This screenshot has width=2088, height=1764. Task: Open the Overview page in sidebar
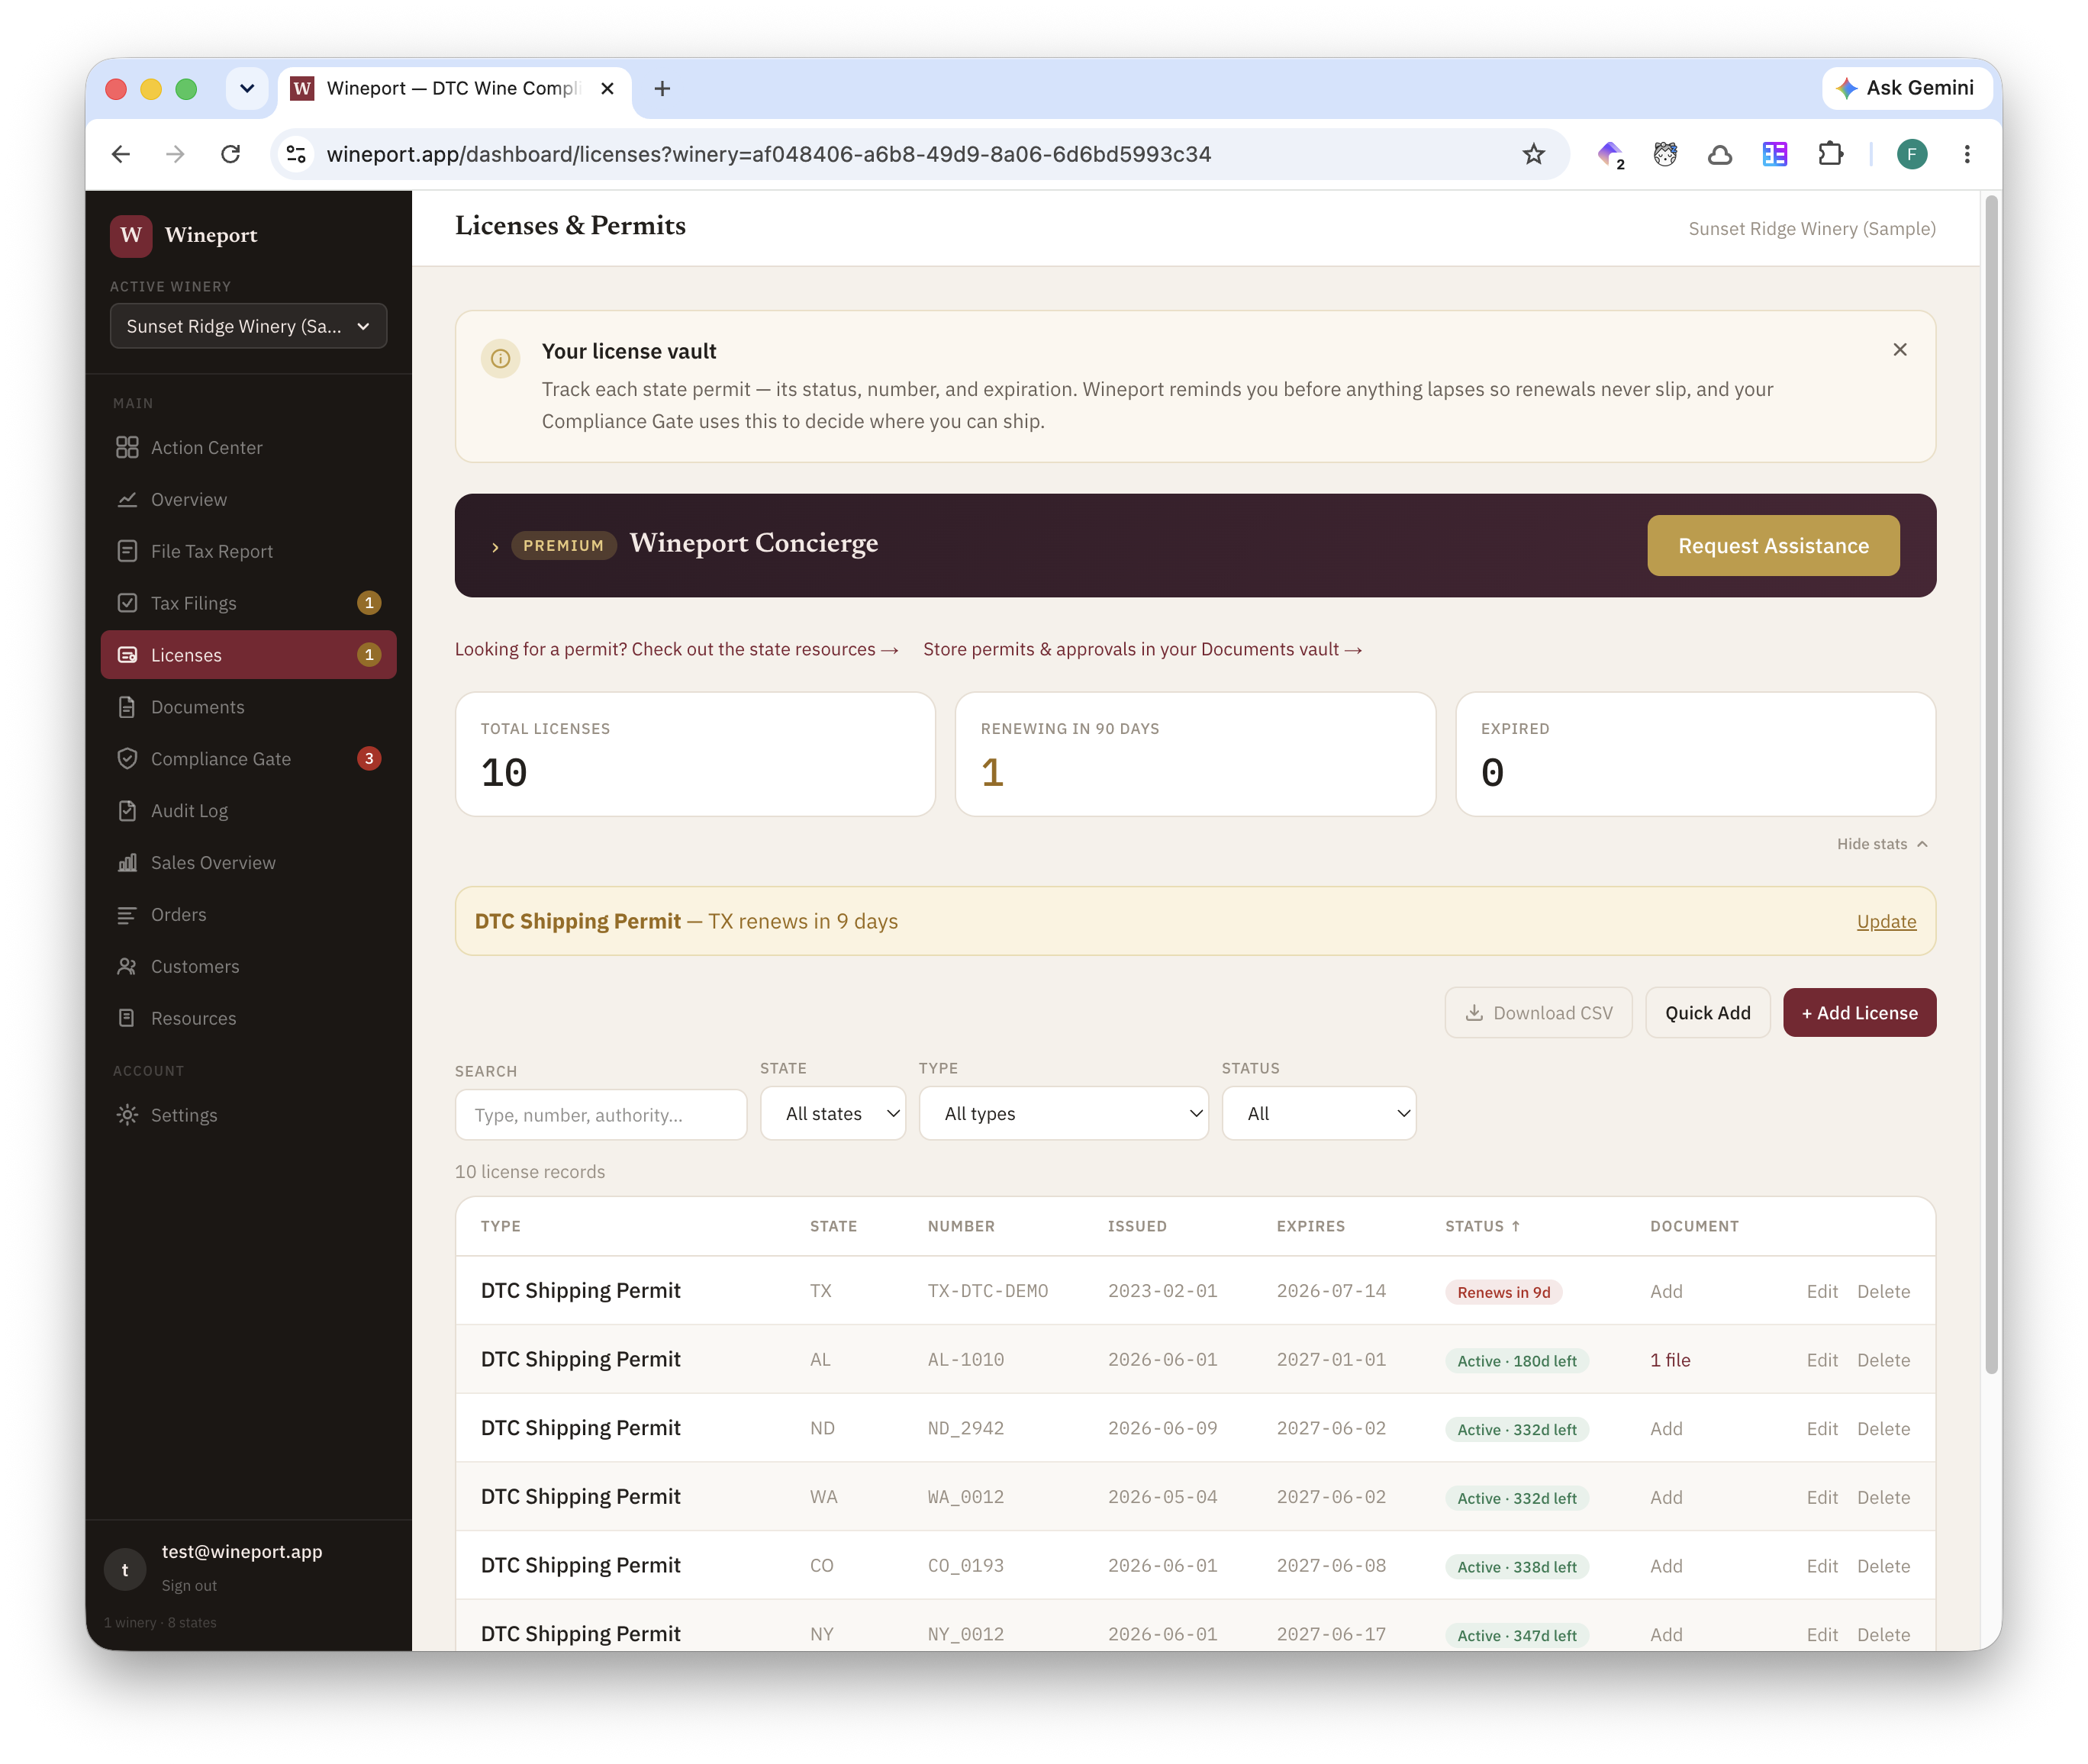[x=248, y=499]
